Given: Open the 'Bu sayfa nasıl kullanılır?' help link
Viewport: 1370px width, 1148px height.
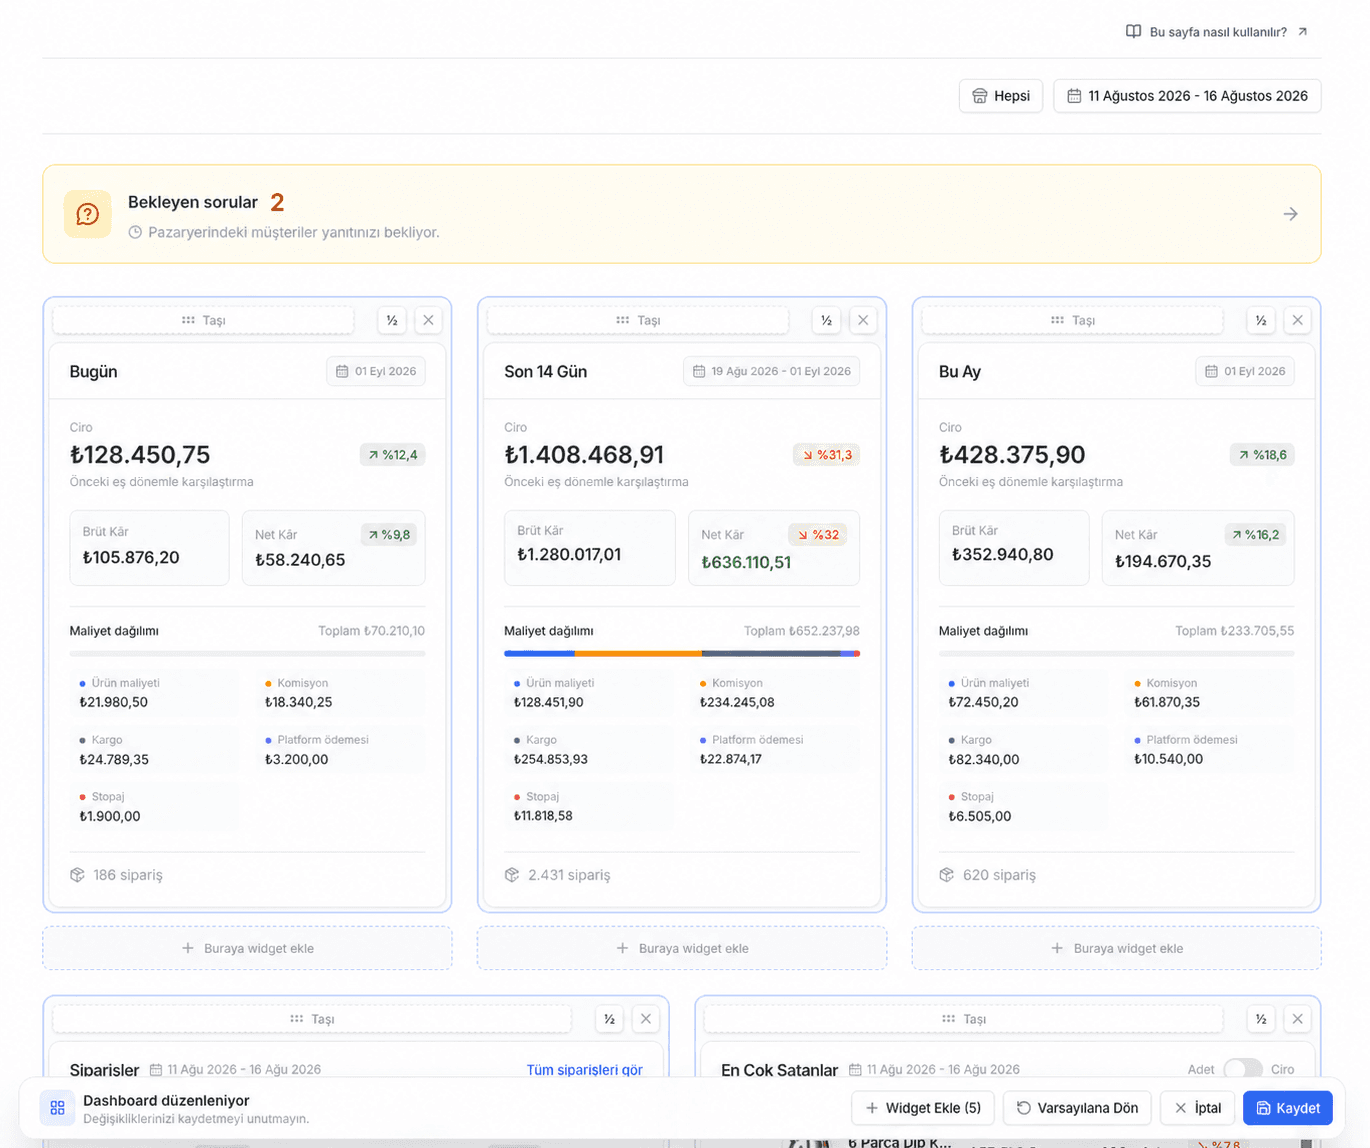Looking at the screenshot, I should (1217, 32).
